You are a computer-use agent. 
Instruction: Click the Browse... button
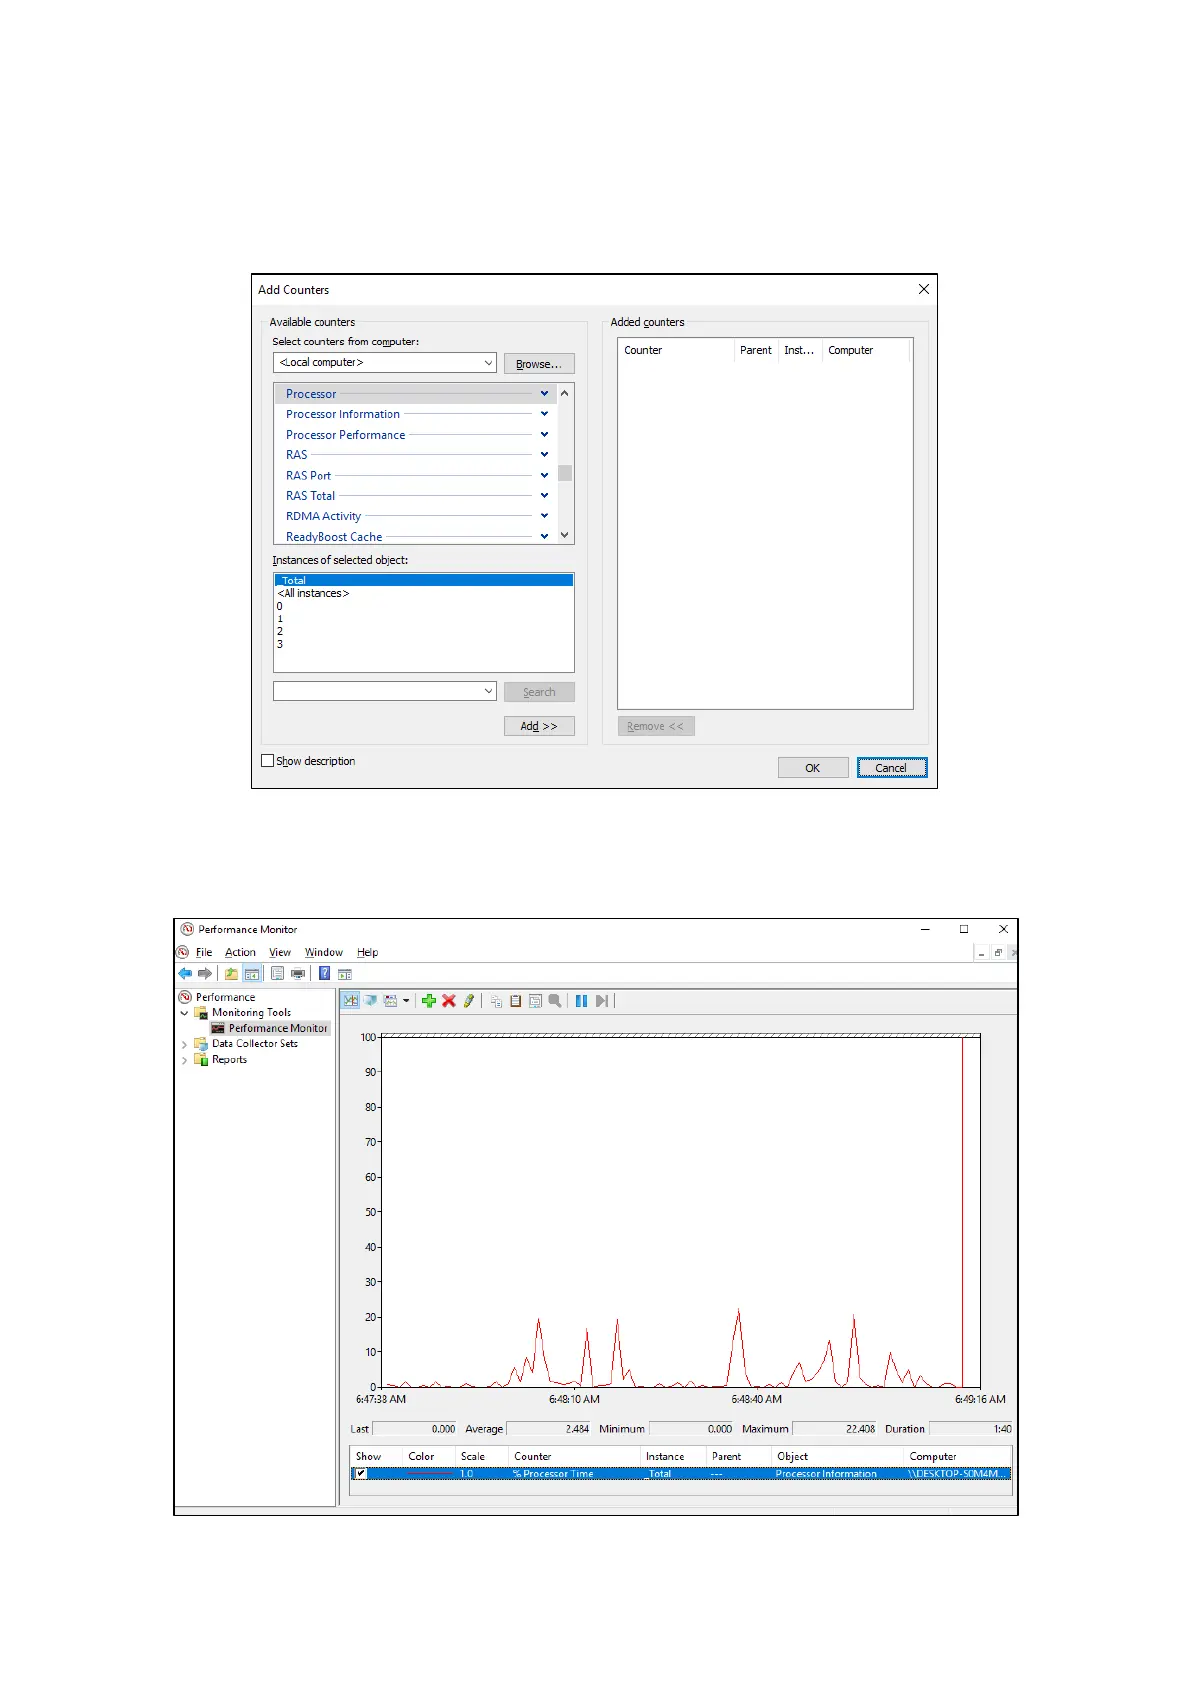tap(539, 364)
